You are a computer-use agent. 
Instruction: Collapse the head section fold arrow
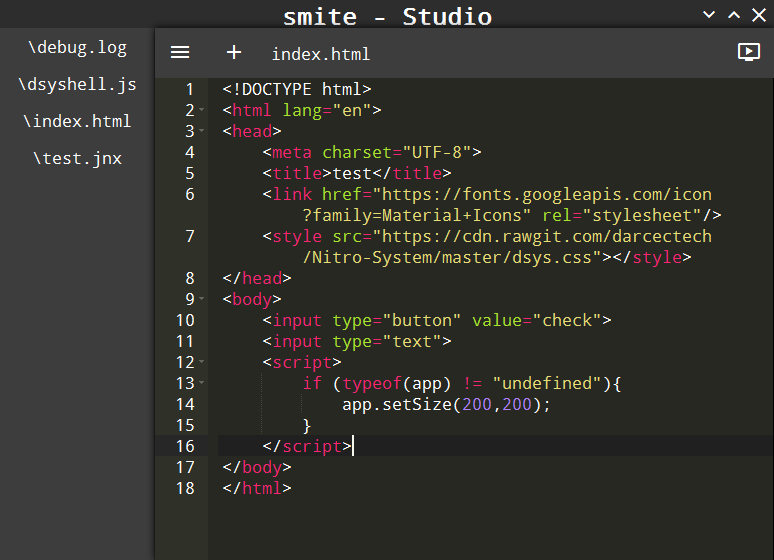(x=201, y=131)
